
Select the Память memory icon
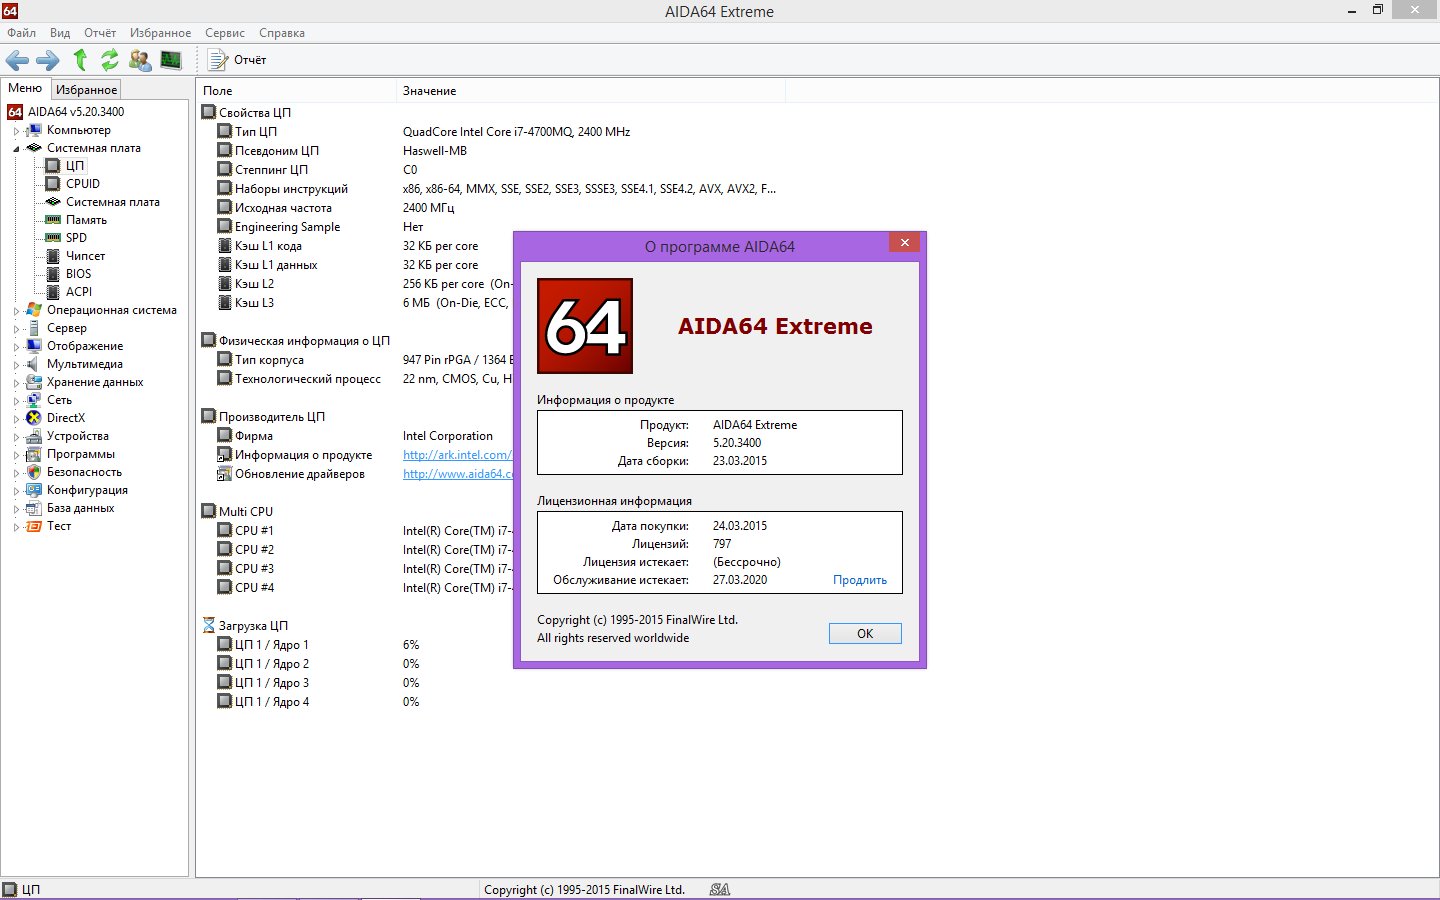click(x=53, y=220)
